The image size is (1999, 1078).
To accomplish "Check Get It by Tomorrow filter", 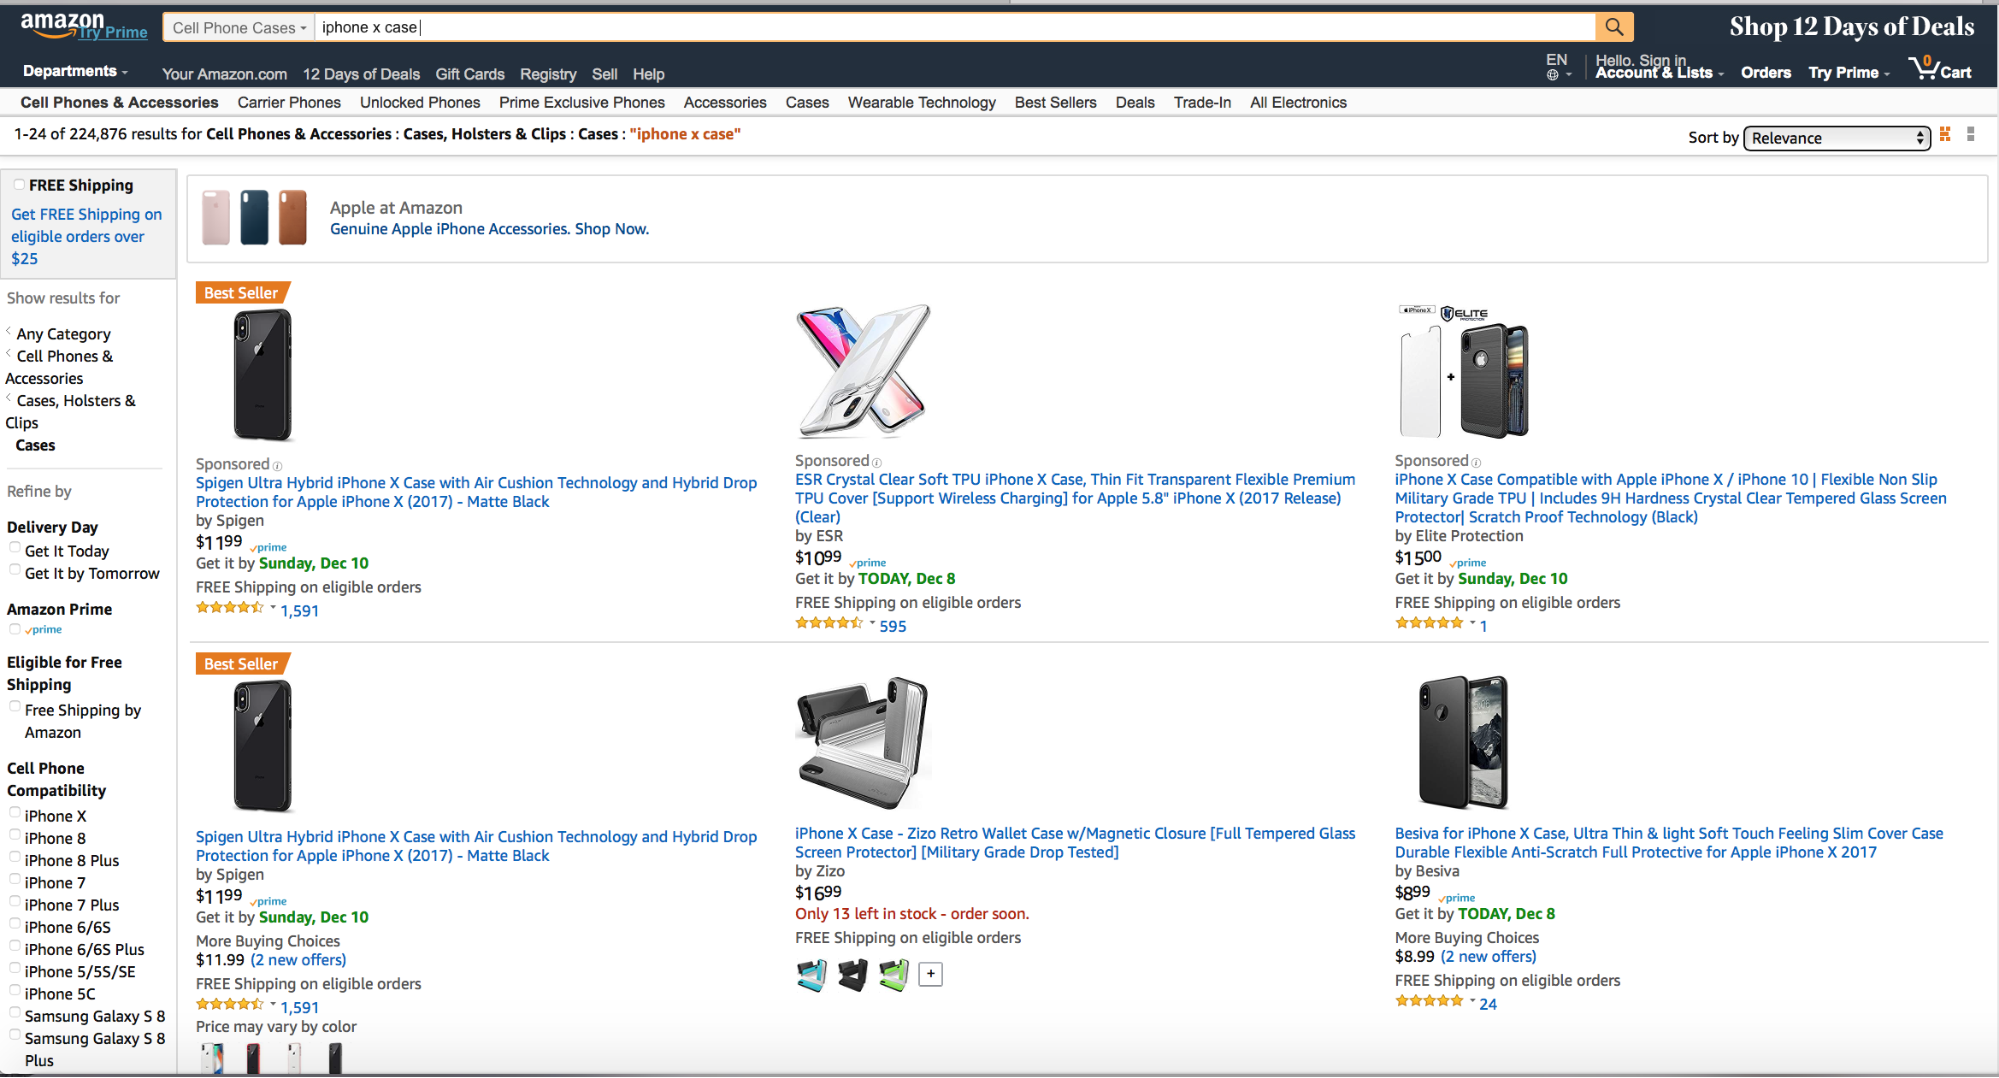I will tap(15, 570).
